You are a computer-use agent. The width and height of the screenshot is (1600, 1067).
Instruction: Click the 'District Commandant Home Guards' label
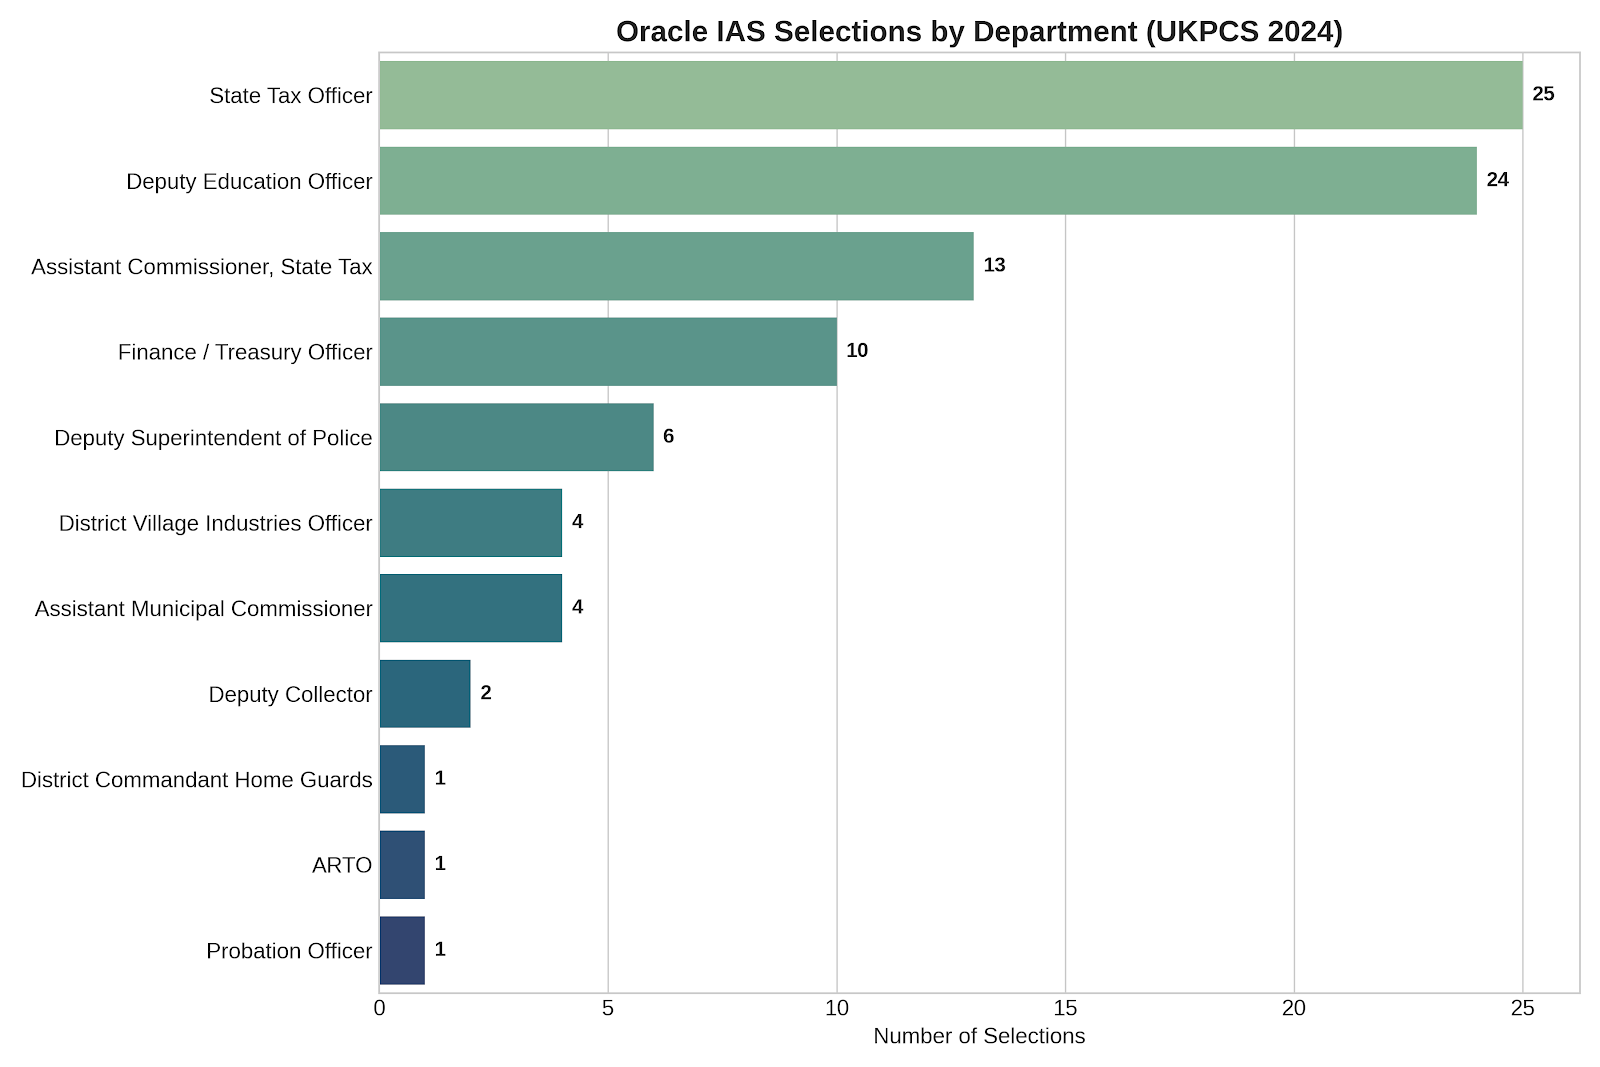pyautogui.click(x=197, y=780)
